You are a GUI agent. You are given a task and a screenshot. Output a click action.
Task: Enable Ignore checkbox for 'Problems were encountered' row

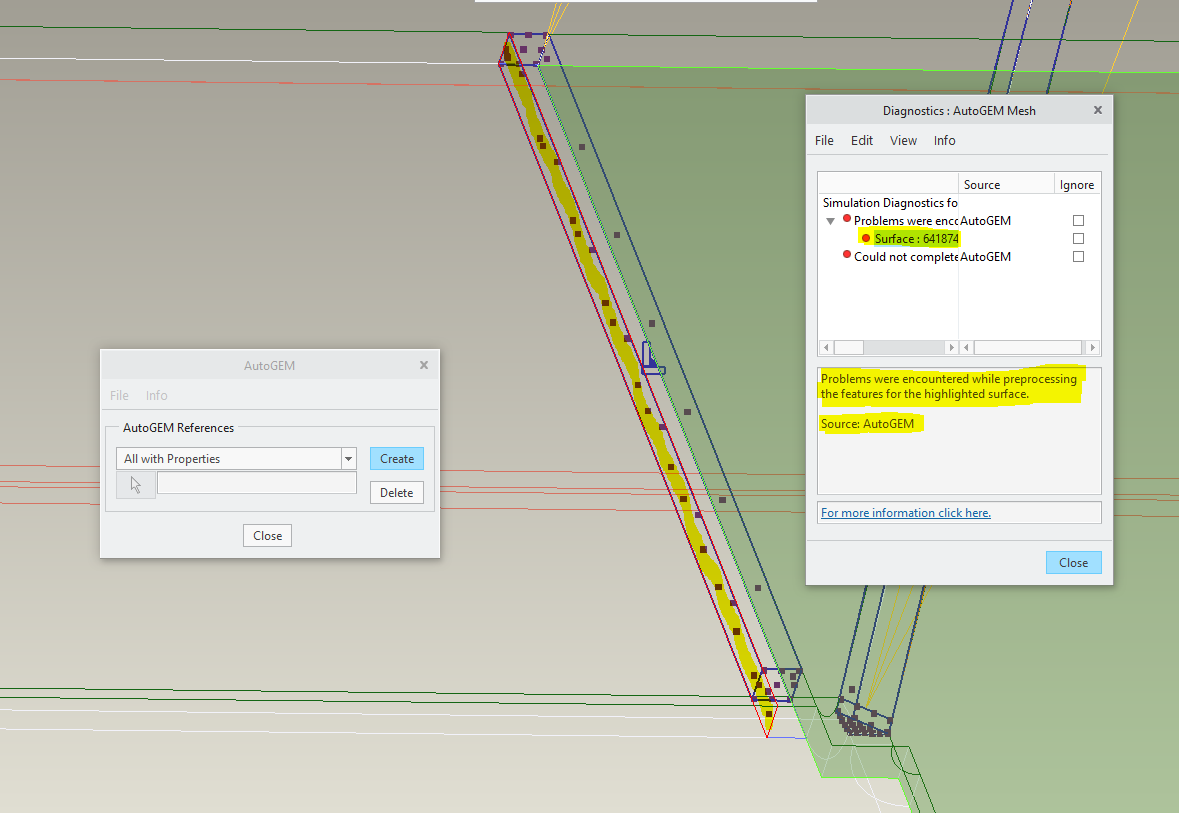tap(1078, 220)
